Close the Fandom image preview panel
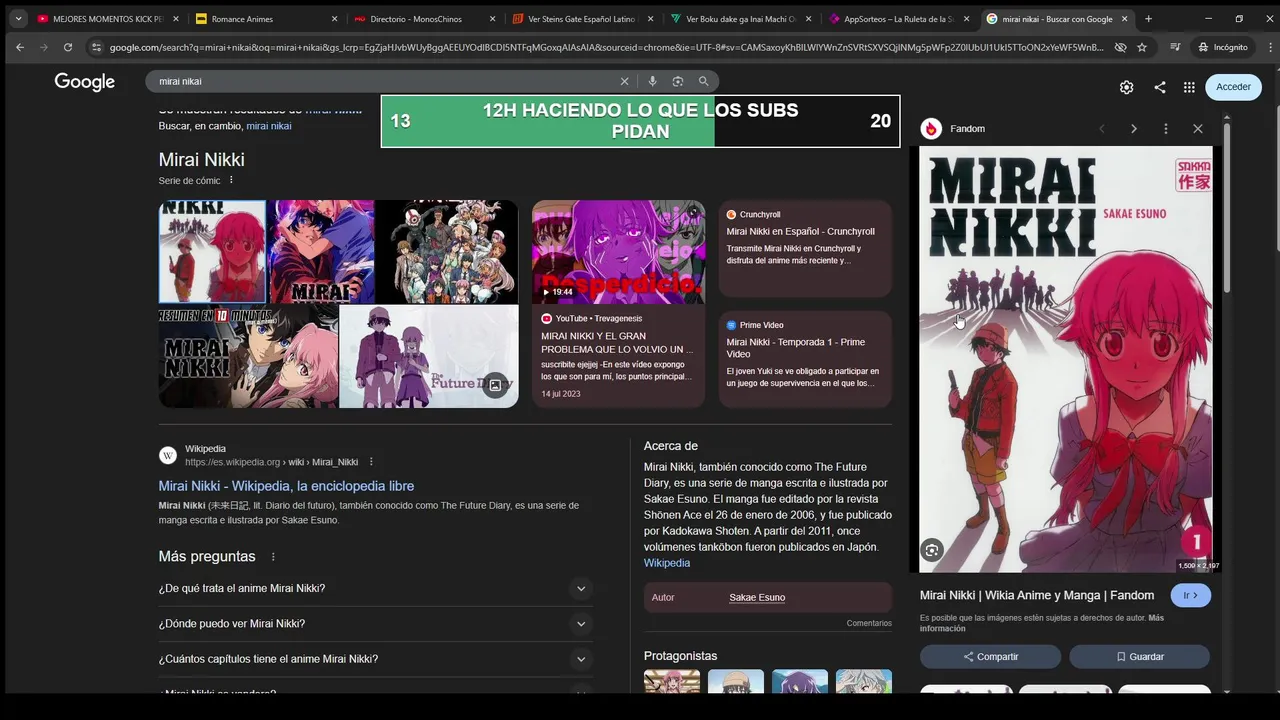This screenshot has height=720, width=1280. [x=1197, y=128]
